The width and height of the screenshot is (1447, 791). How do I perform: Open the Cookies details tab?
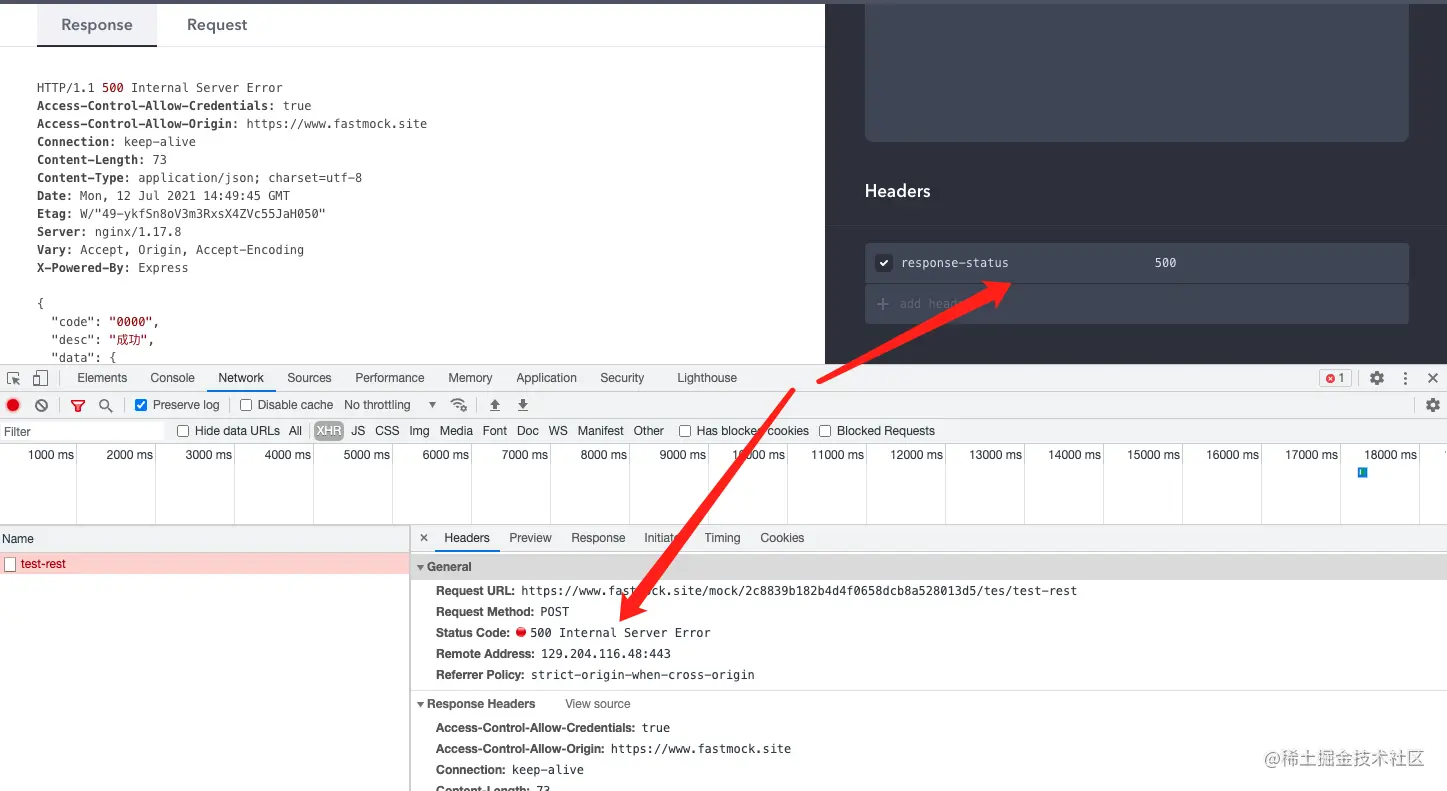pyautogui.click(x=782, y=538)
